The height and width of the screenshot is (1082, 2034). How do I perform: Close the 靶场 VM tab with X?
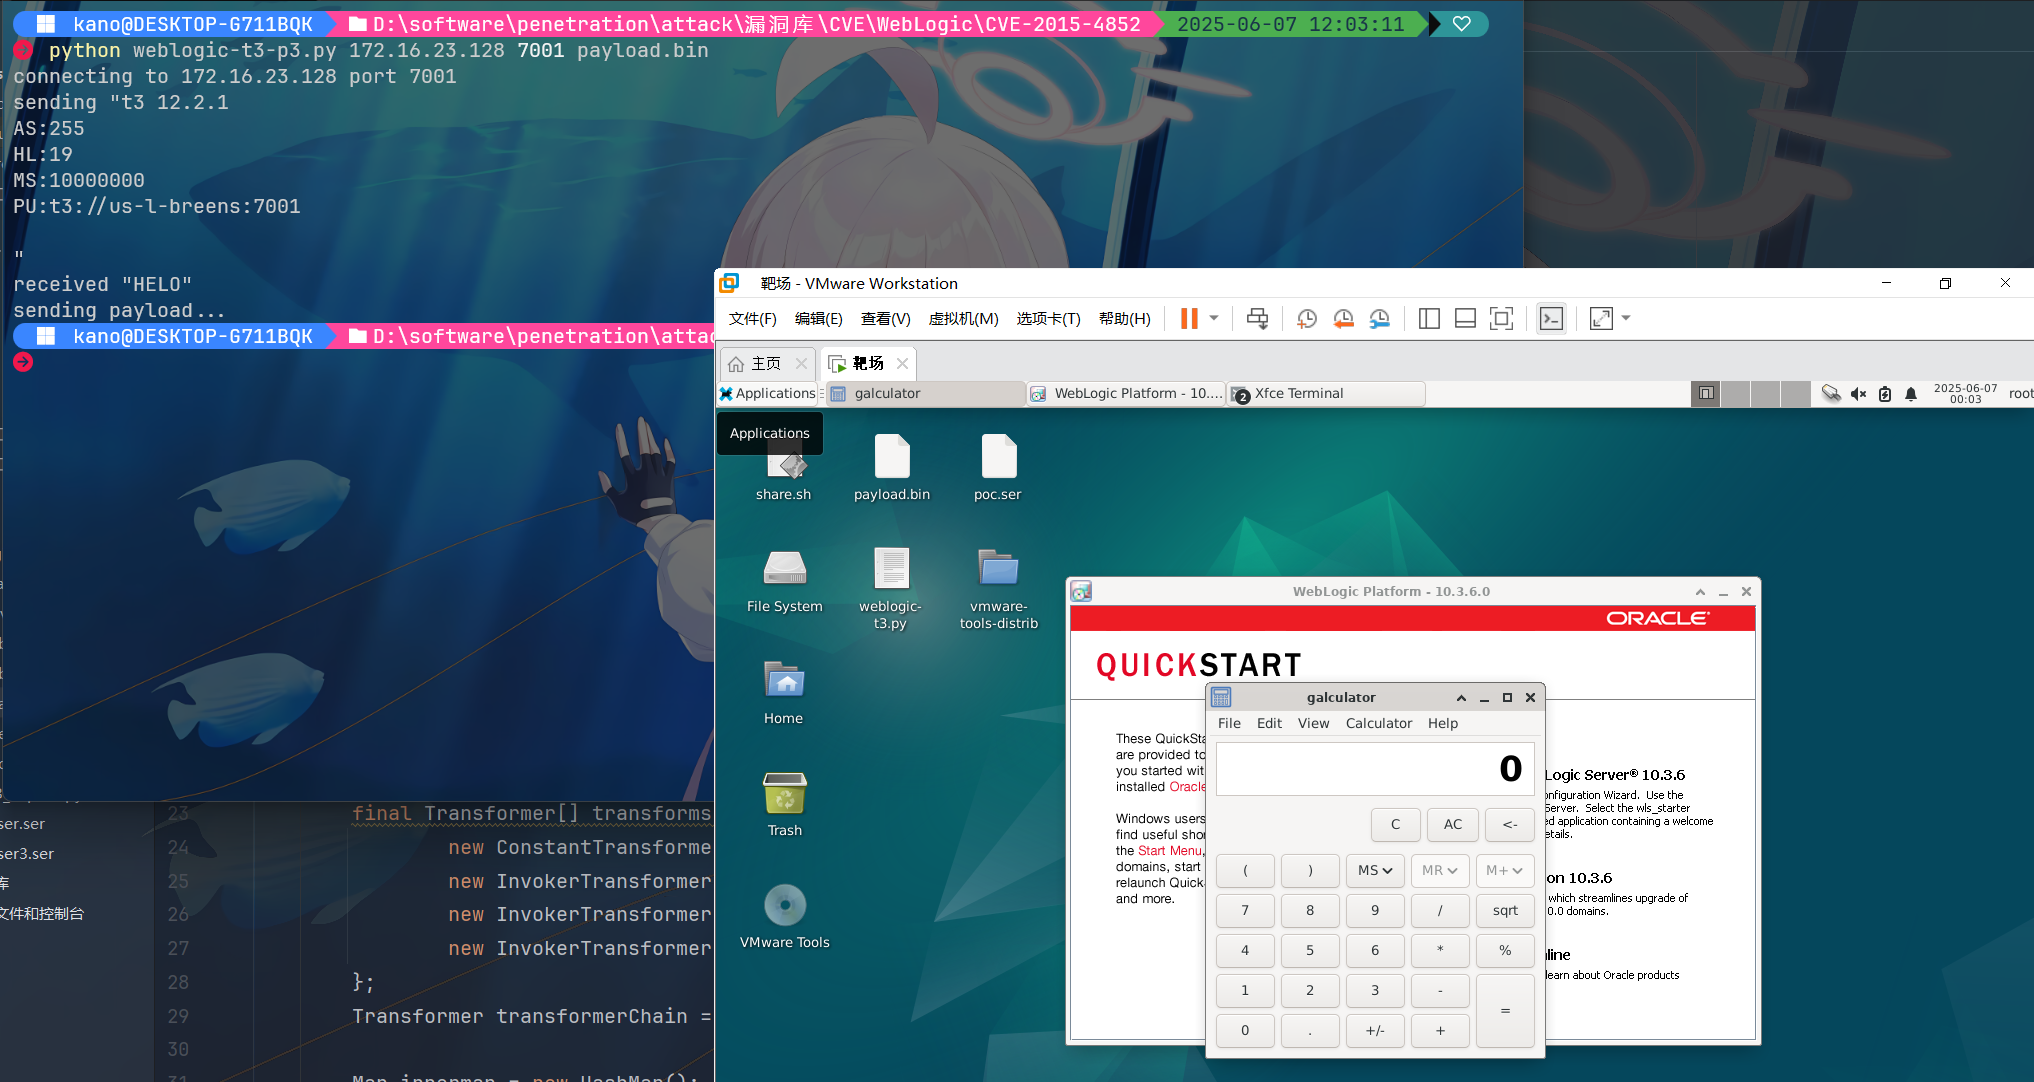tap(903, 364)
